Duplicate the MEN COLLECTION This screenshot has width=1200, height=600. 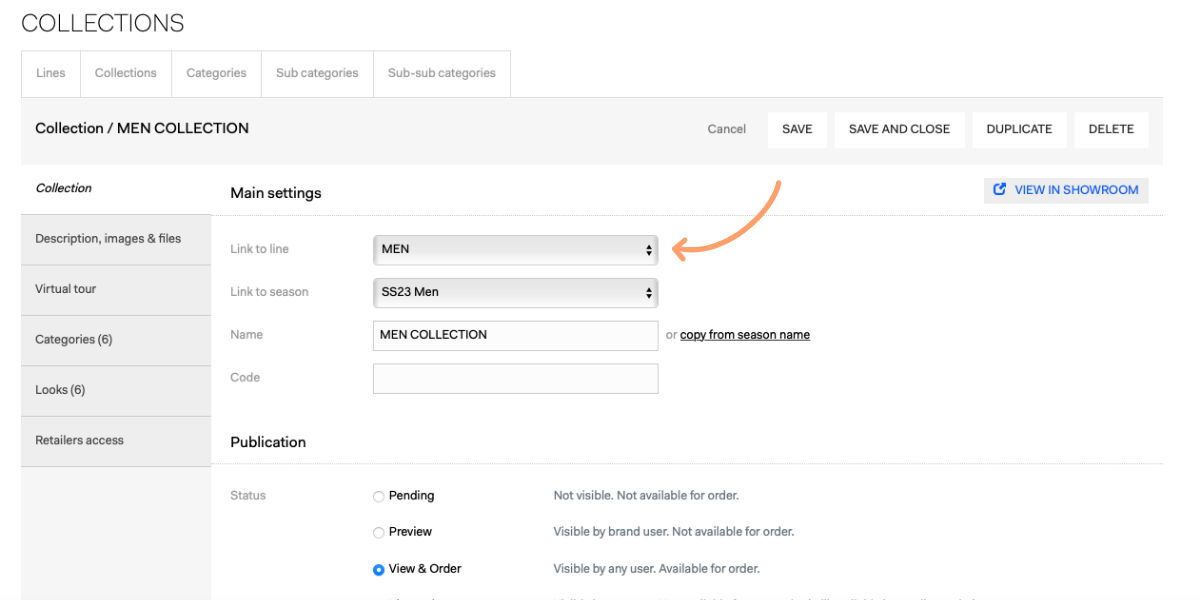(x=1019, y=129)
